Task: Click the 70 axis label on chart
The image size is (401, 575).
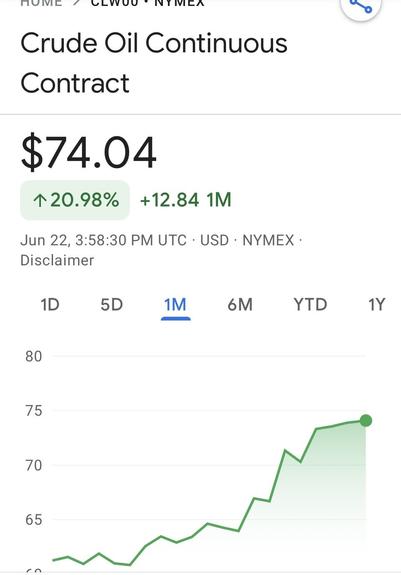Action: [x=33, y=466]
